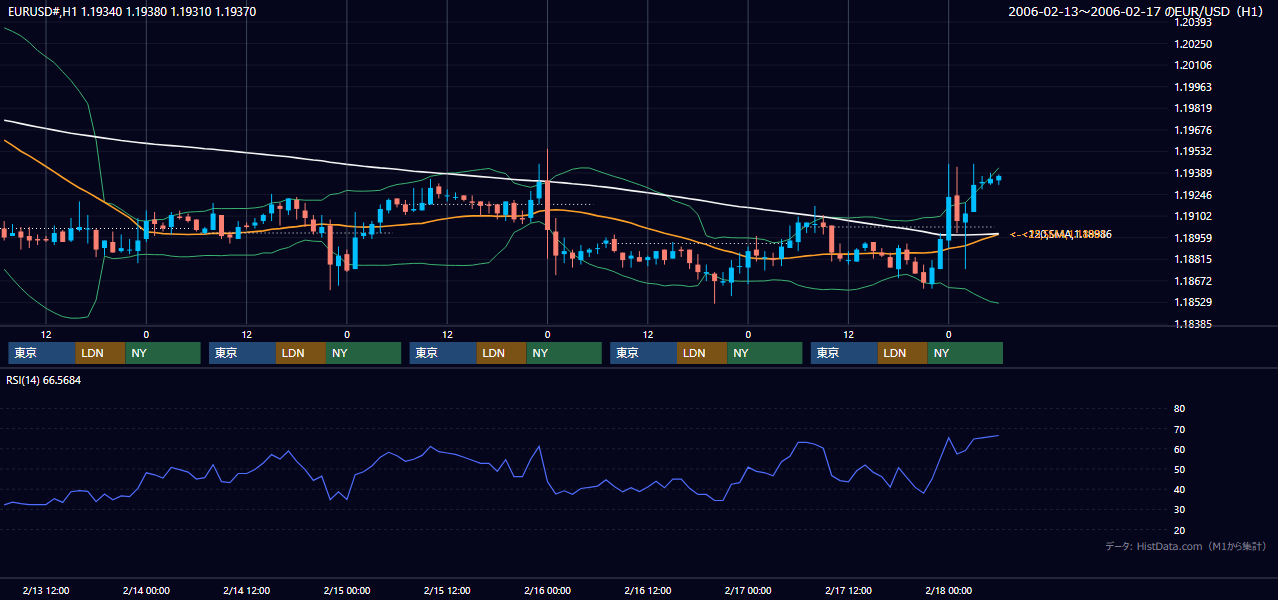Viewport: 1278px width, 600px height.
Task: Click price level 1.18672 on axis
Action: [1194, 281]
